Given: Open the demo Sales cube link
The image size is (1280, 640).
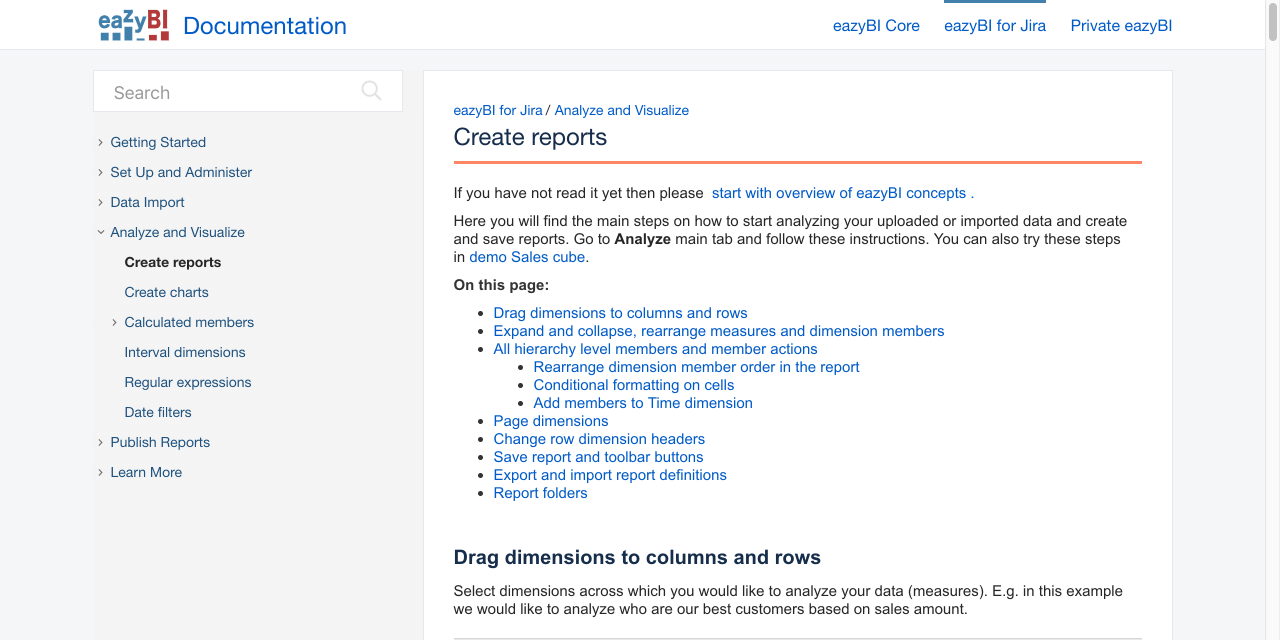Looking at the screenshot, I should tap(527, 257).
